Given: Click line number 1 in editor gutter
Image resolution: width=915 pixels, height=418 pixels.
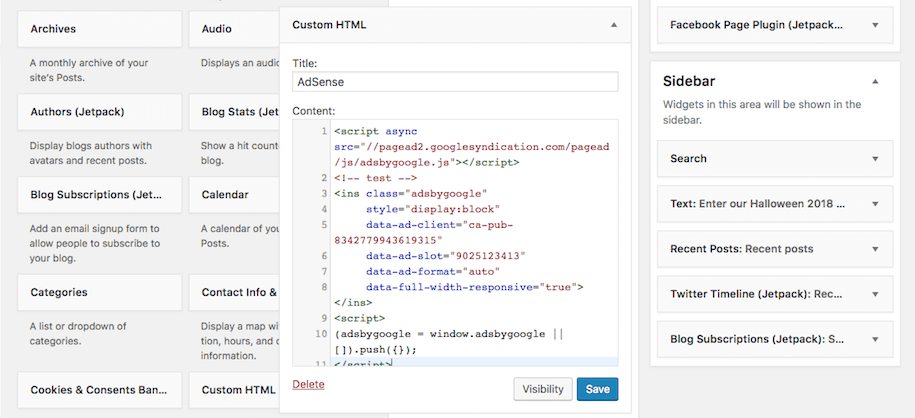Looking at the screenshot, I should (x=324, y=132).
